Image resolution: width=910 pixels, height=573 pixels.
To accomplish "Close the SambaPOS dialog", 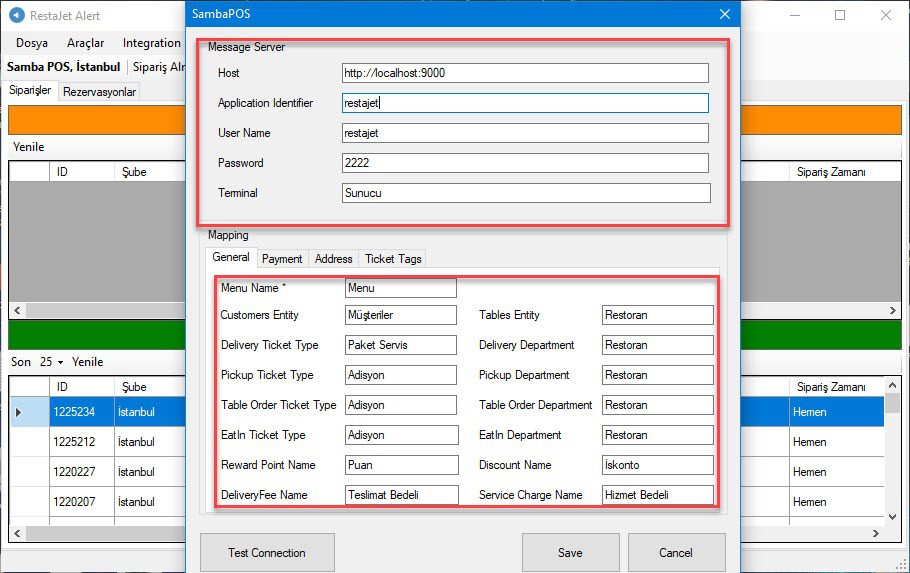I will pyautogui.click(x=726, y=15).
